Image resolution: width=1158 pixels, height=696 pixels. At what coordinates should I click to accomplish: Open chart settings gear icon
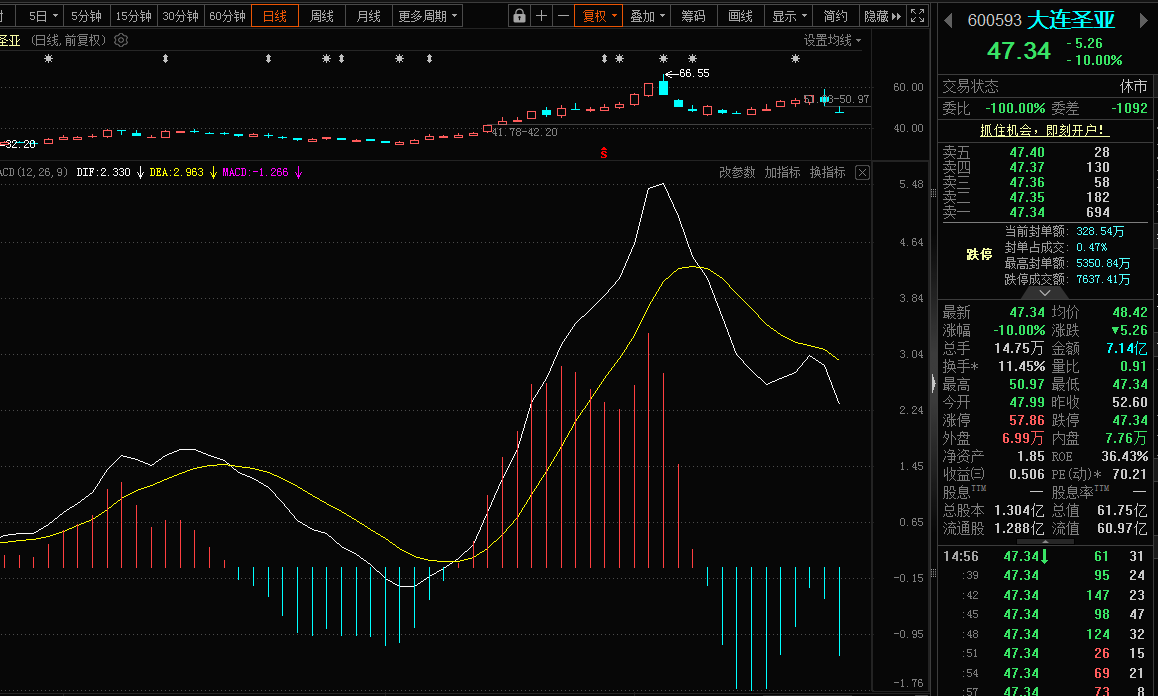121,40
